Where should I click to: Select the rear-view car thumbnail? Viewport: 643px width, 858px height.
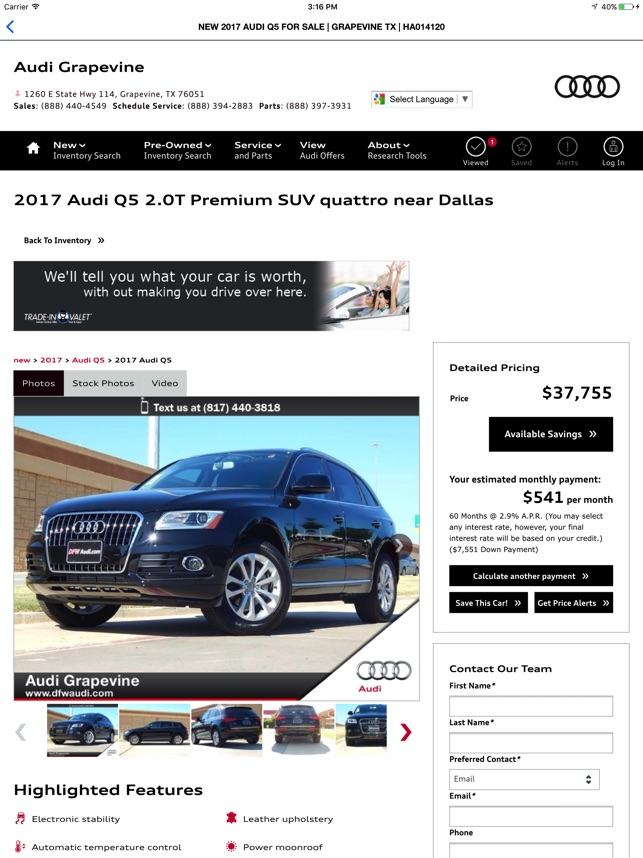[298, 731]
